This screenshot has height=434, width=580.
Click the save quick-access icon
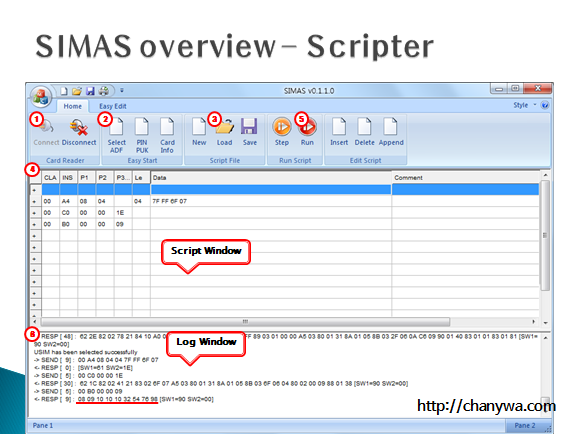[90, 91]
